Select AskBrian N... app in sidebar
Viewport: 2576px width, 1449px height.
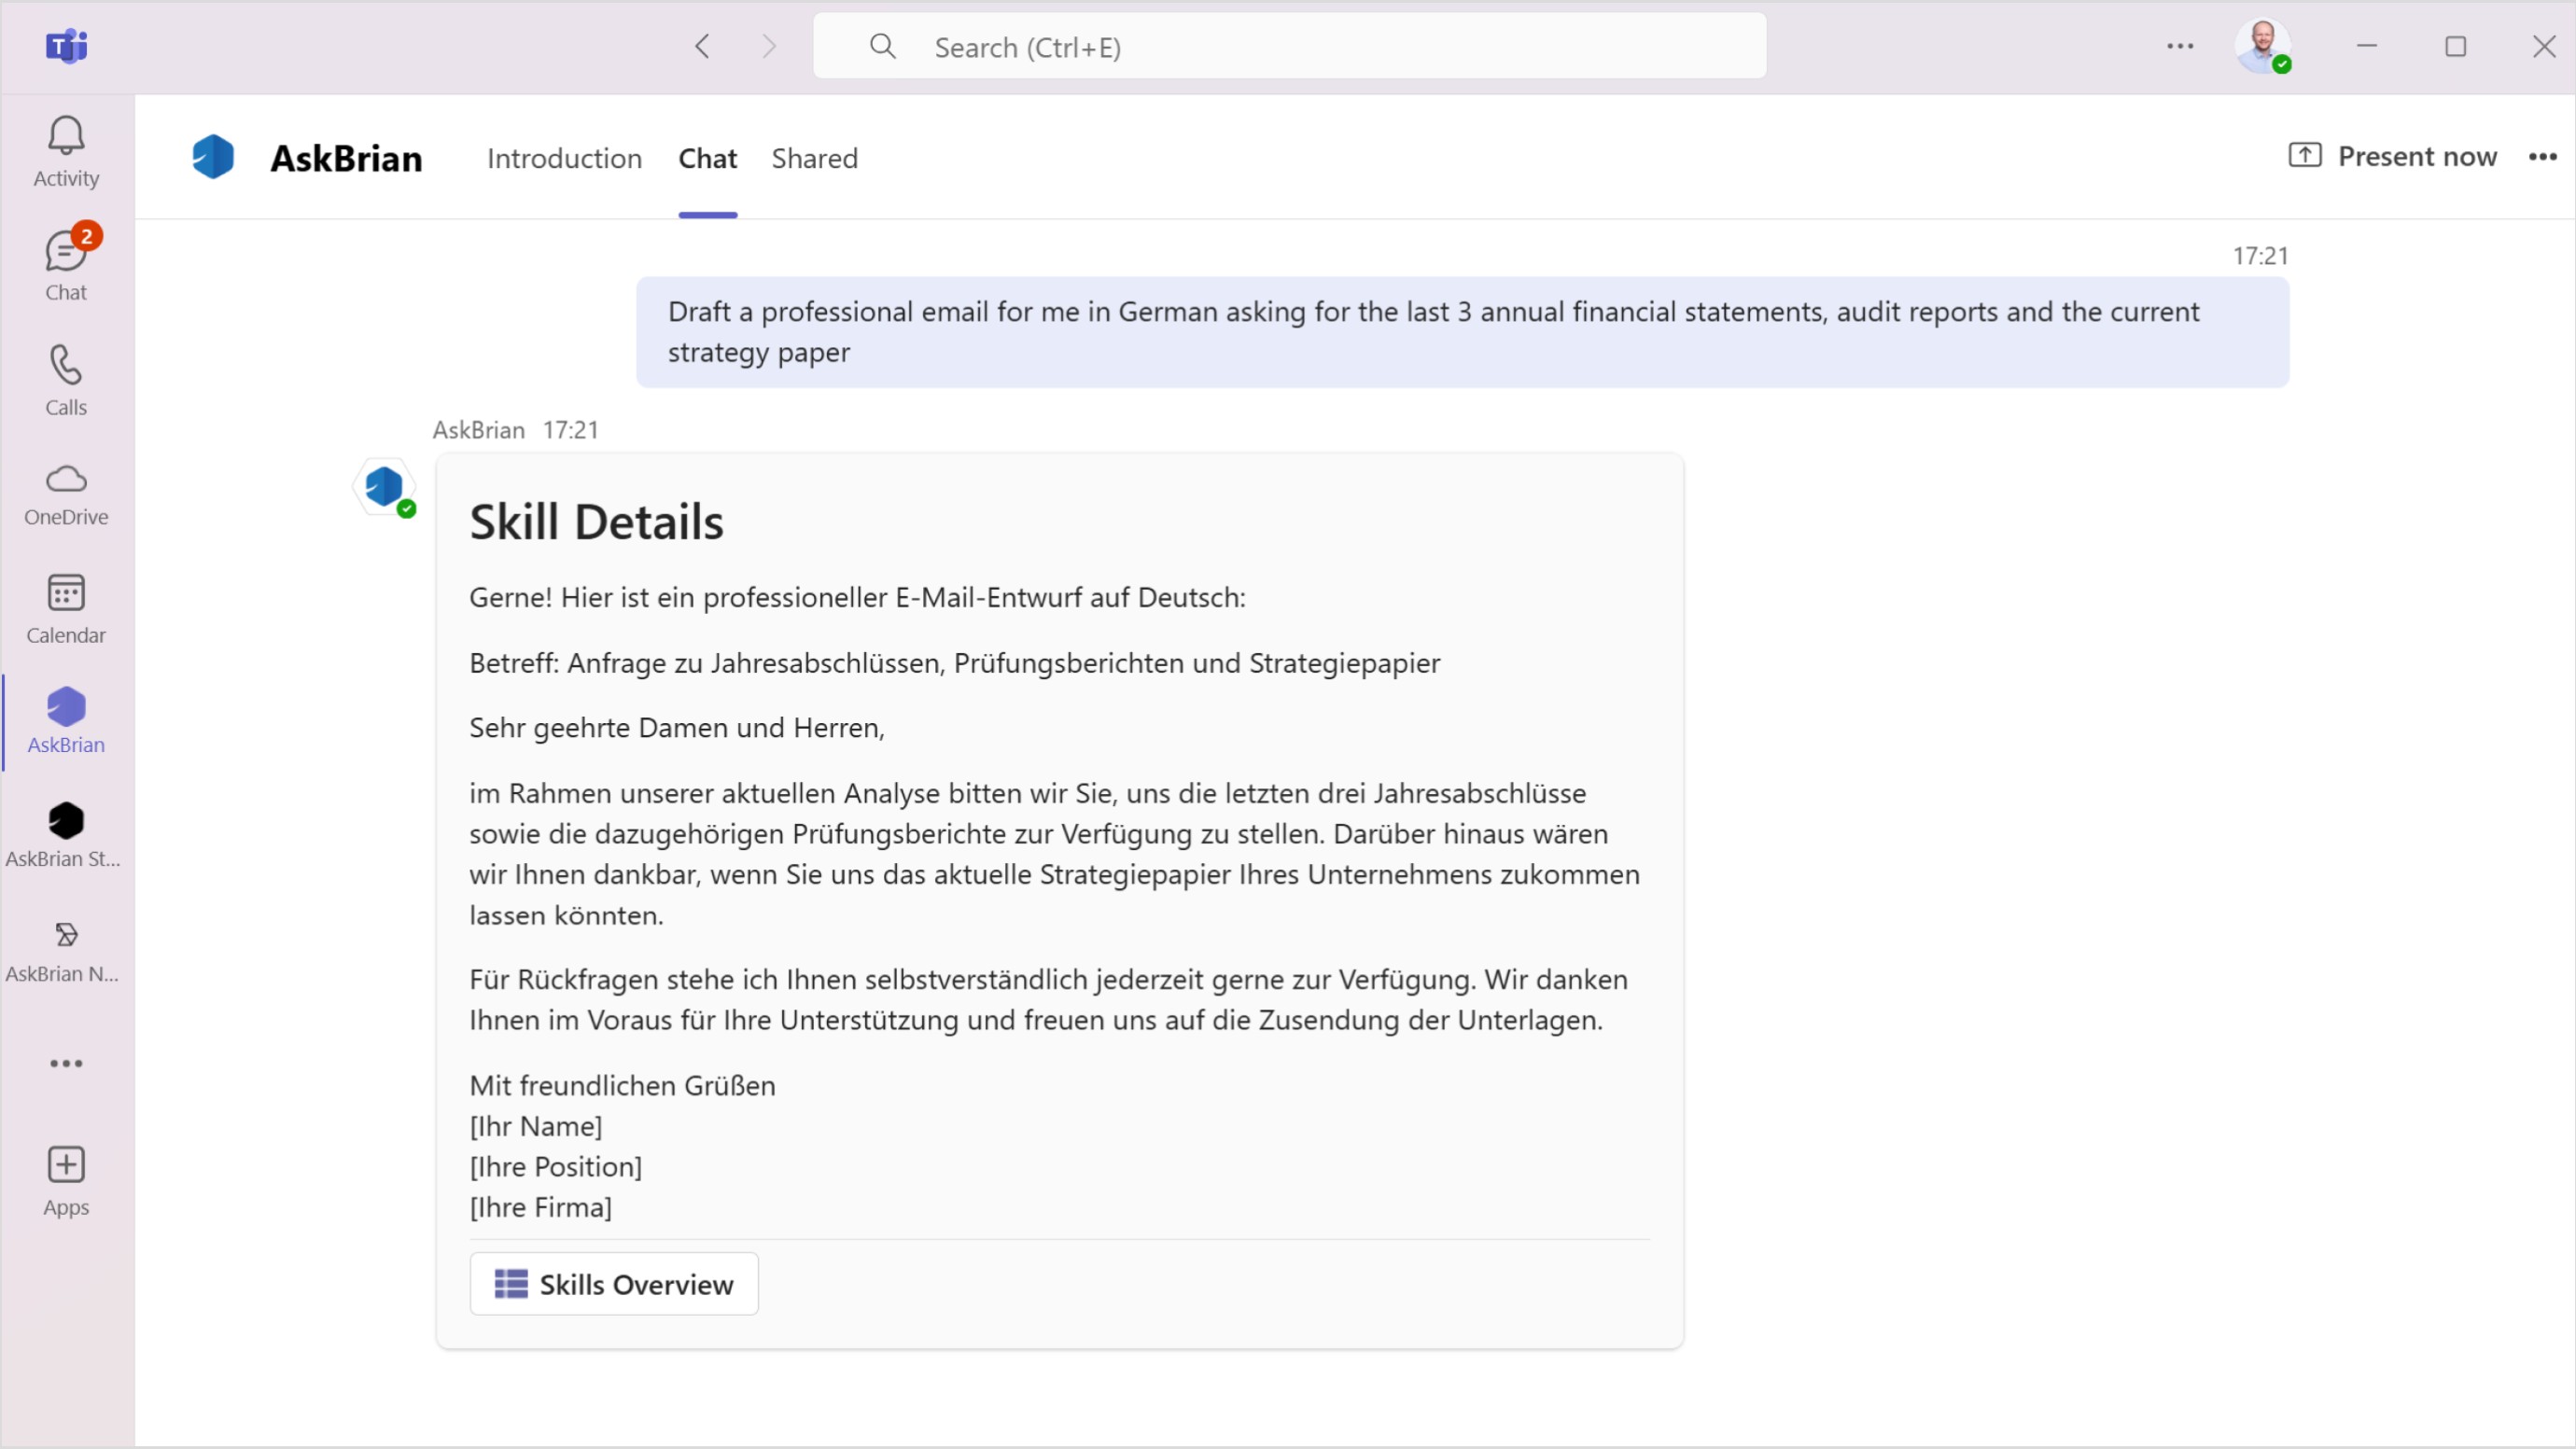coord(66,950)
